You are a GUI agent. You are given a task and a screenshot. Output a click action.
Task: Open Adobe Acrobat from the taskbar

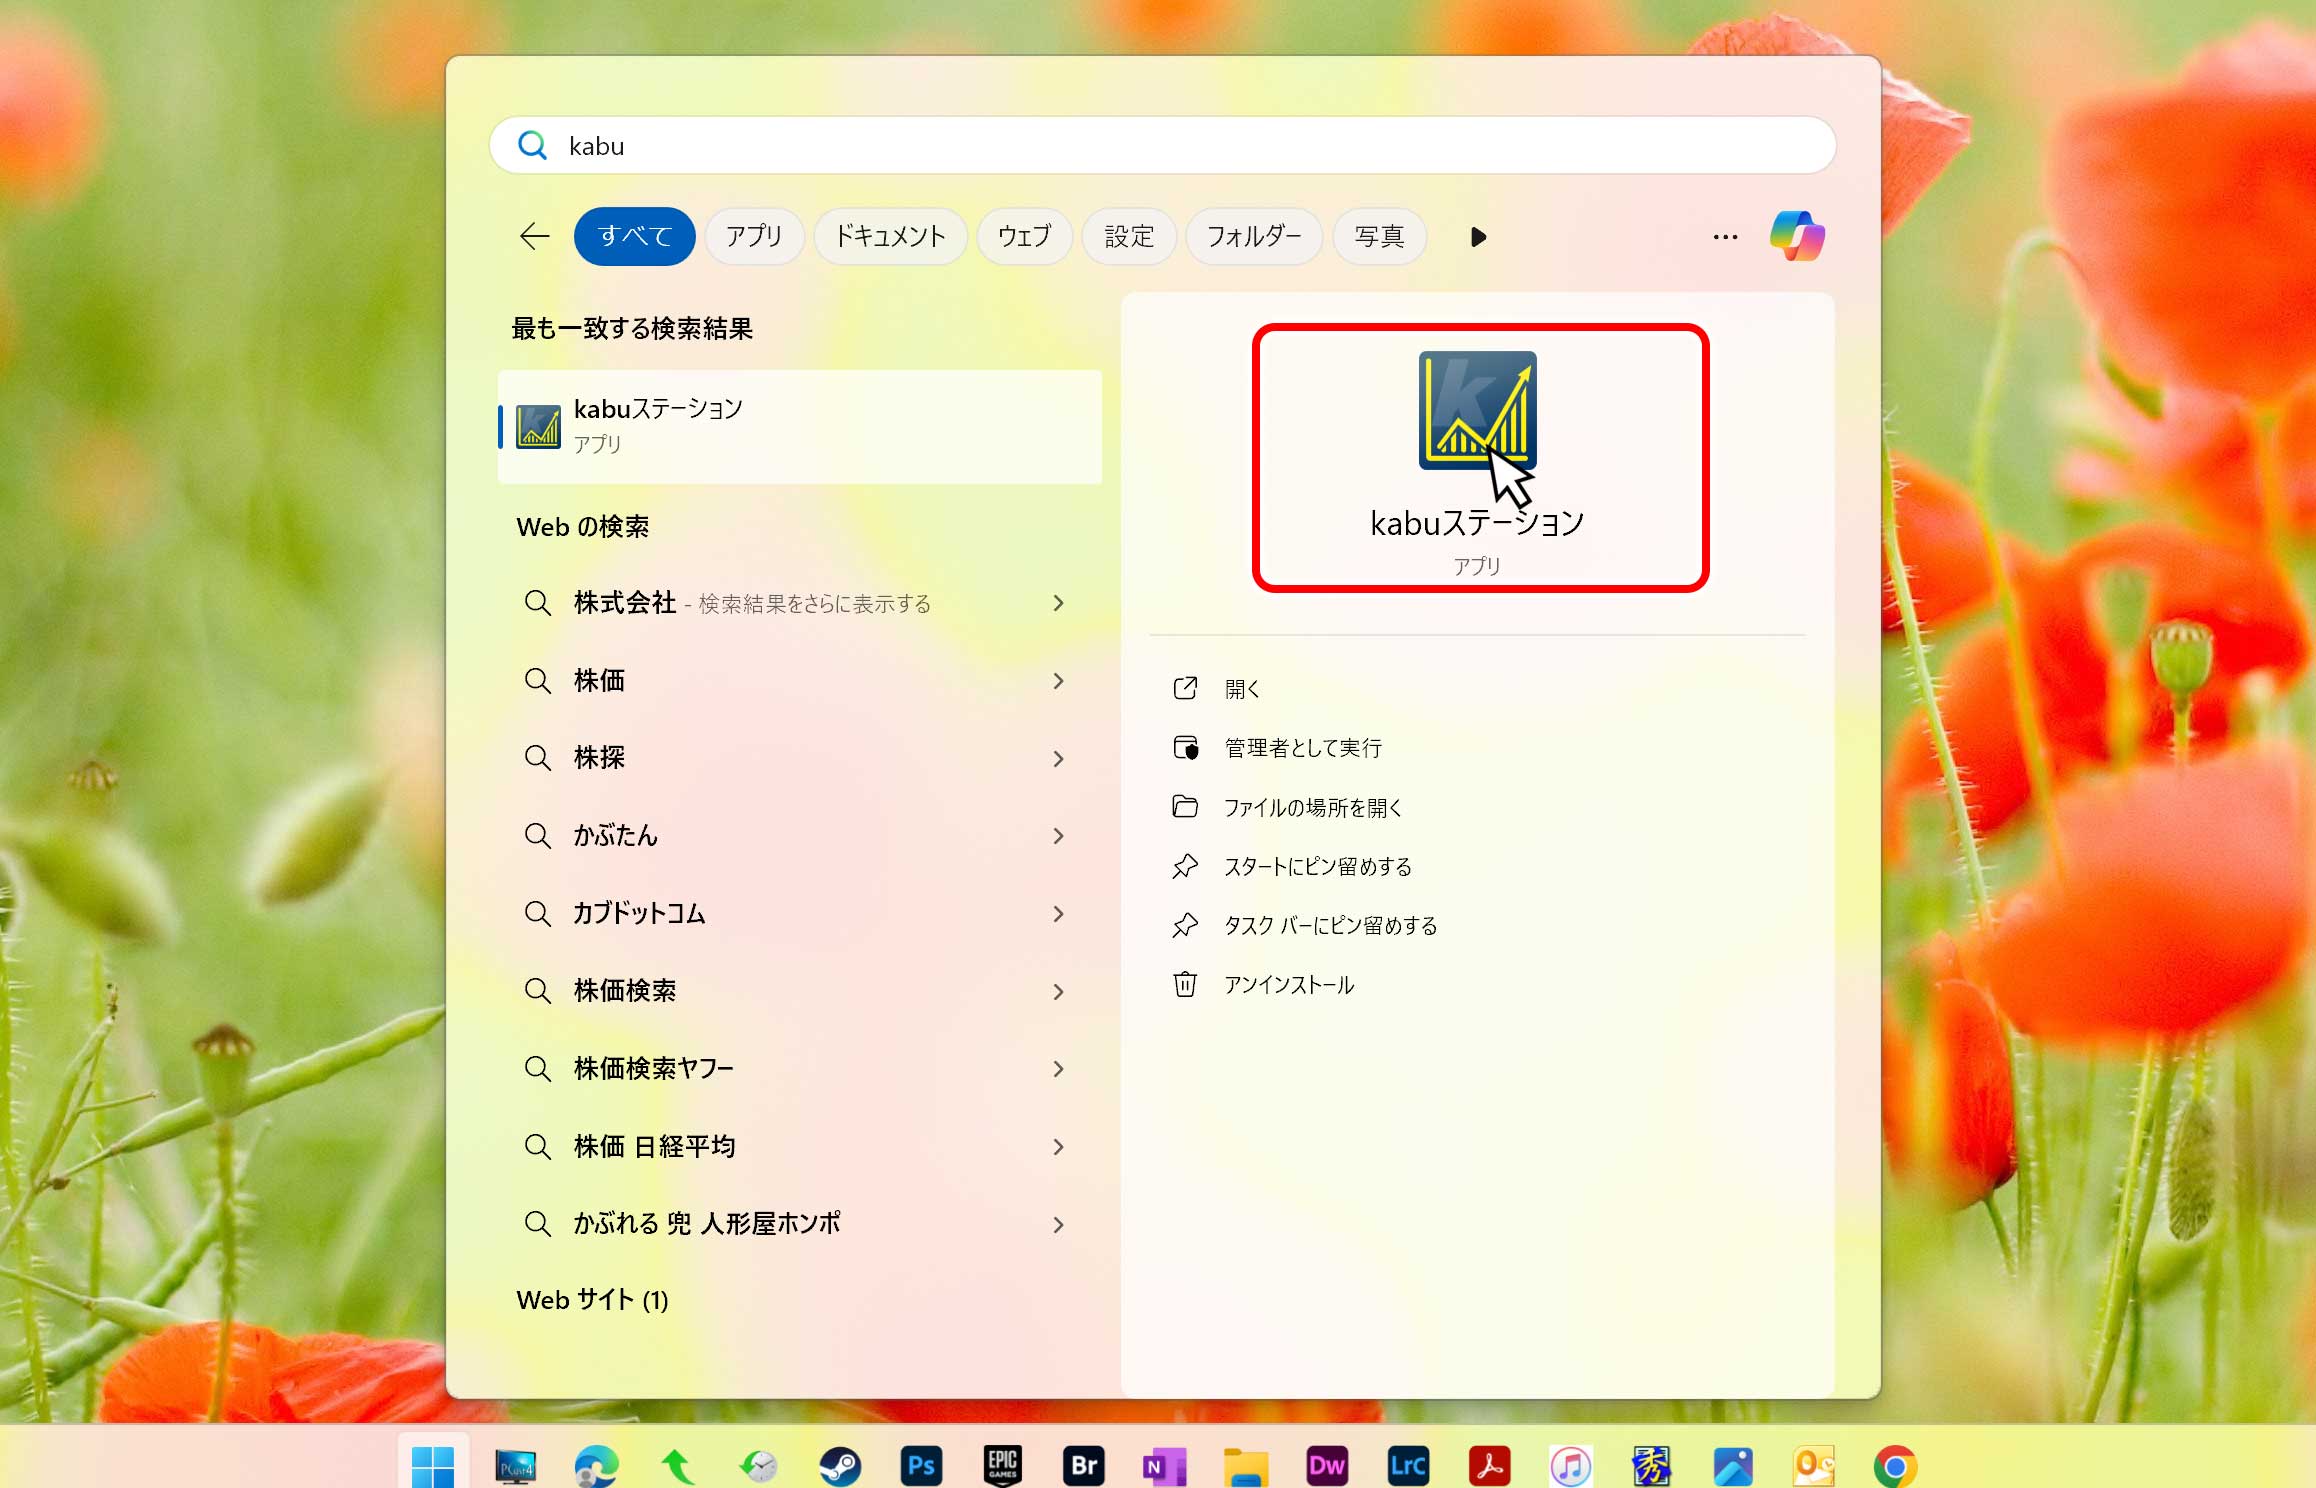pos(1490,1467)
